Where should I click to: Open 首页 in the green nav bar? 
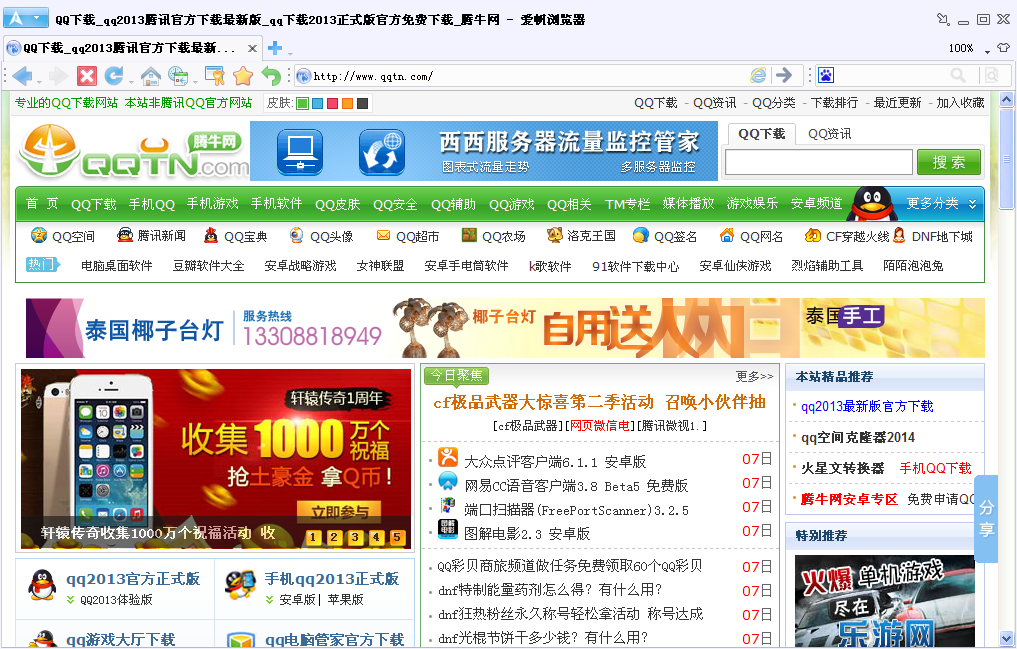point(42,204)
